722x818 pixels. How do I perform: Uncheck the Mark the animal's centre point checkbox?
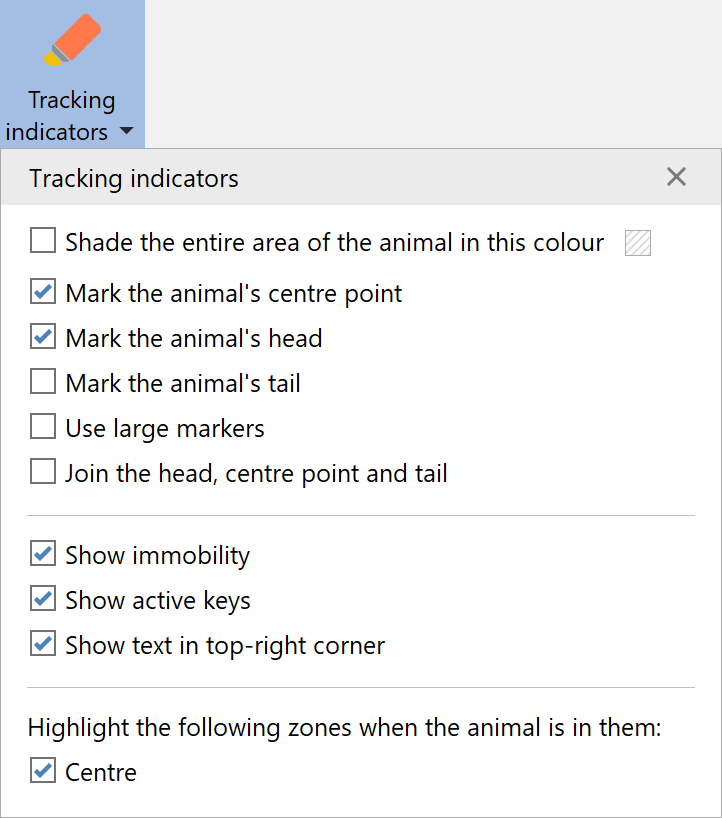[x=43, y=293]
